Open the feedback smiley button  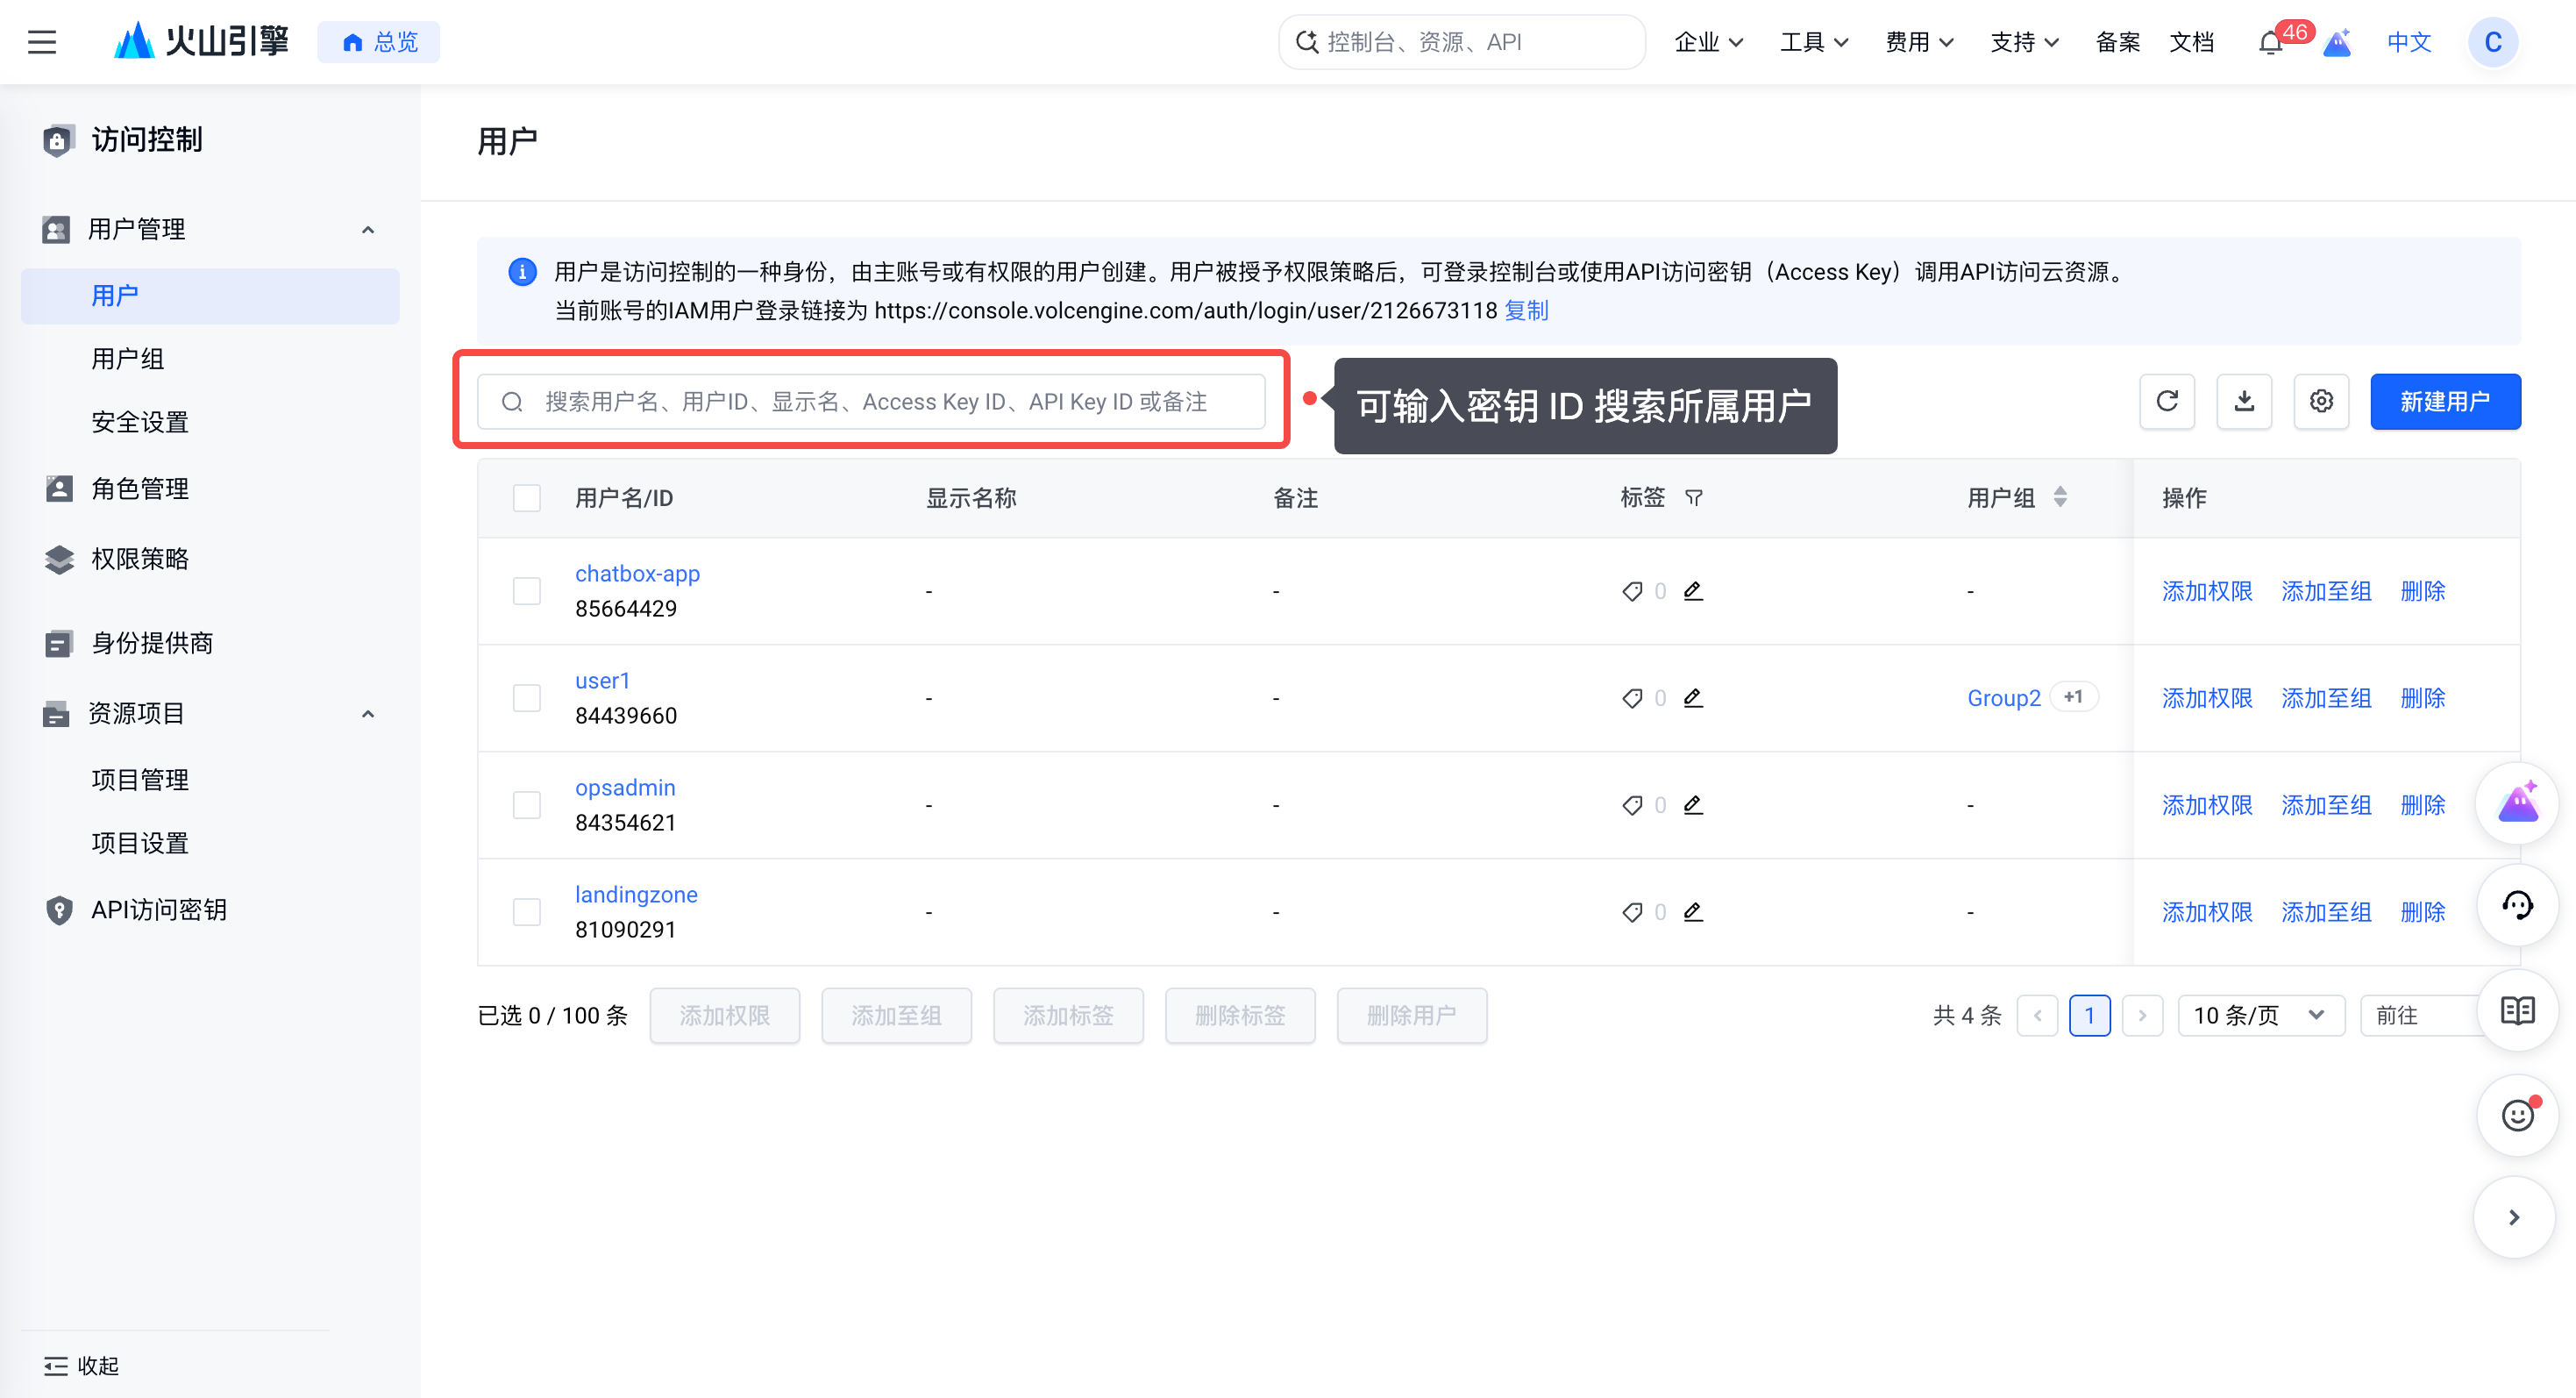pos(2517,1115)
